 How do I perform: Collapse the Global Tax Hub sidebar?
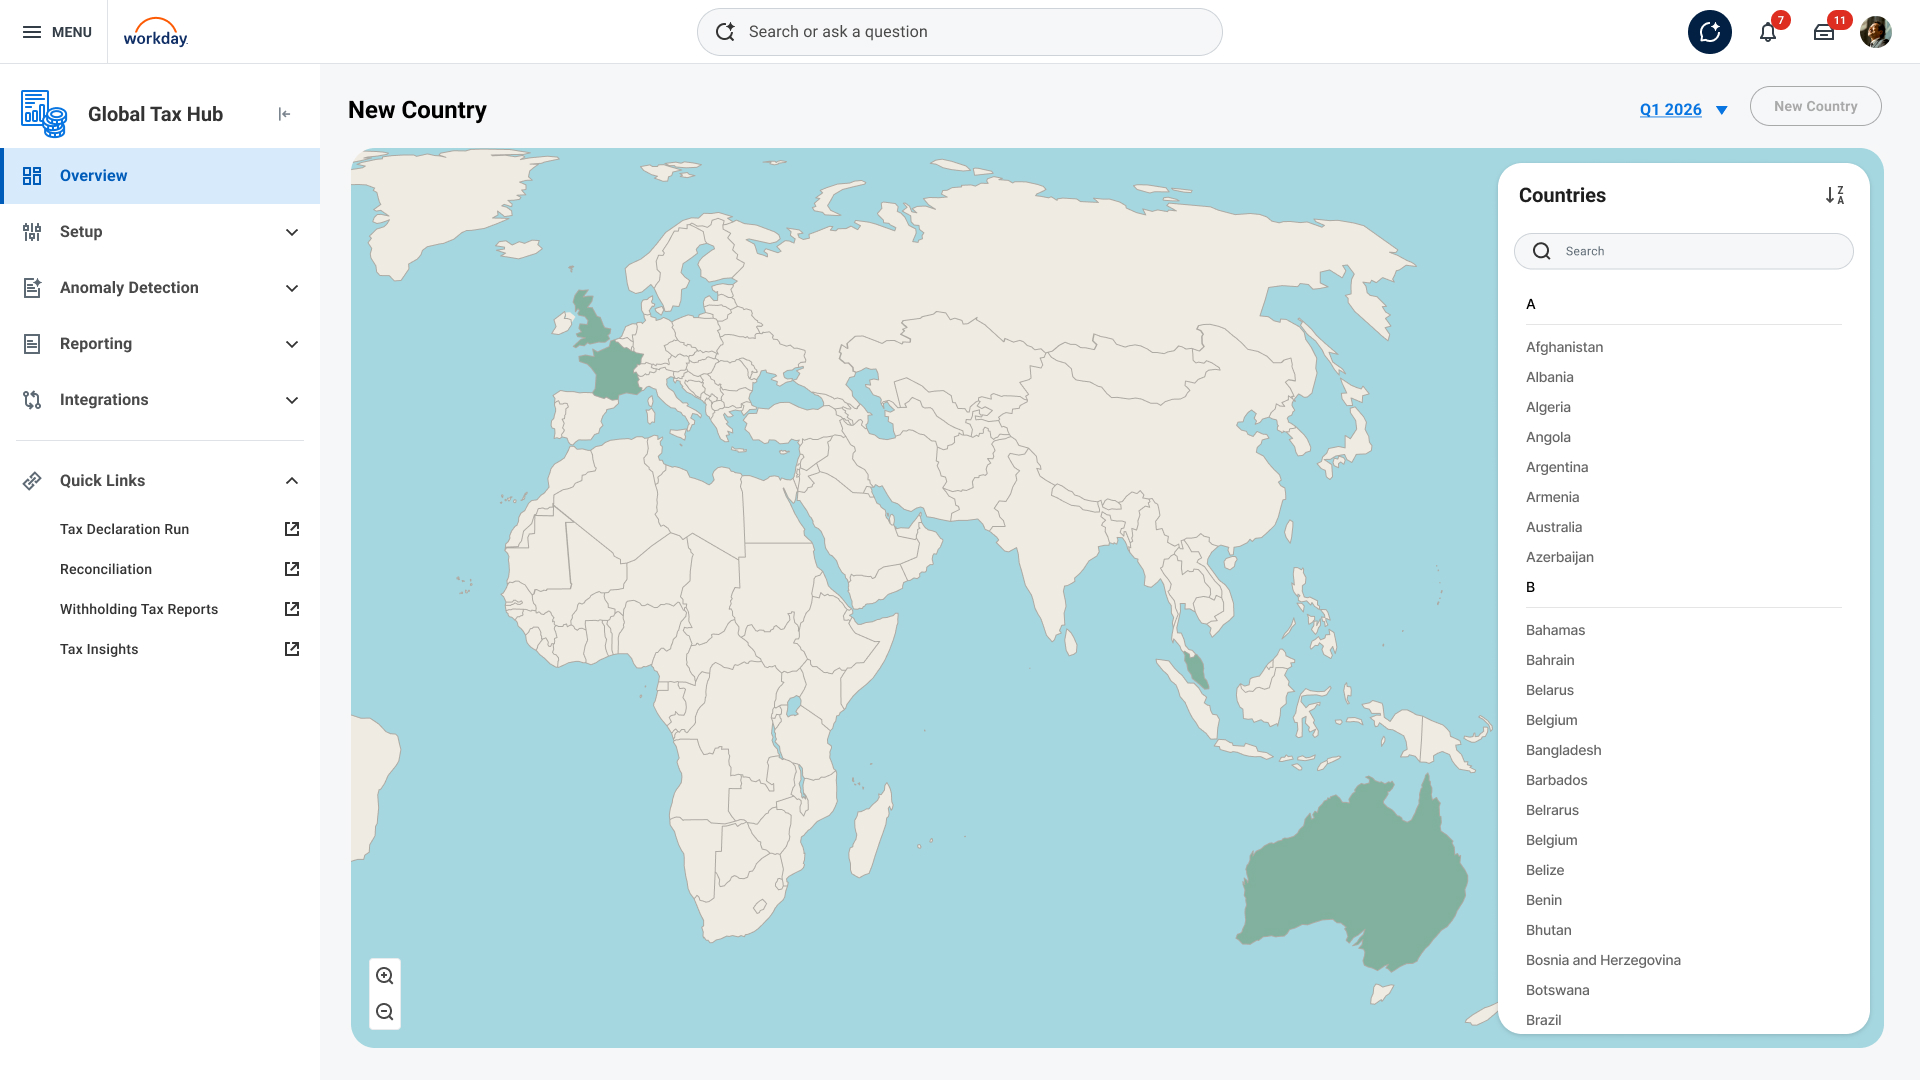[x=284, y=114]
